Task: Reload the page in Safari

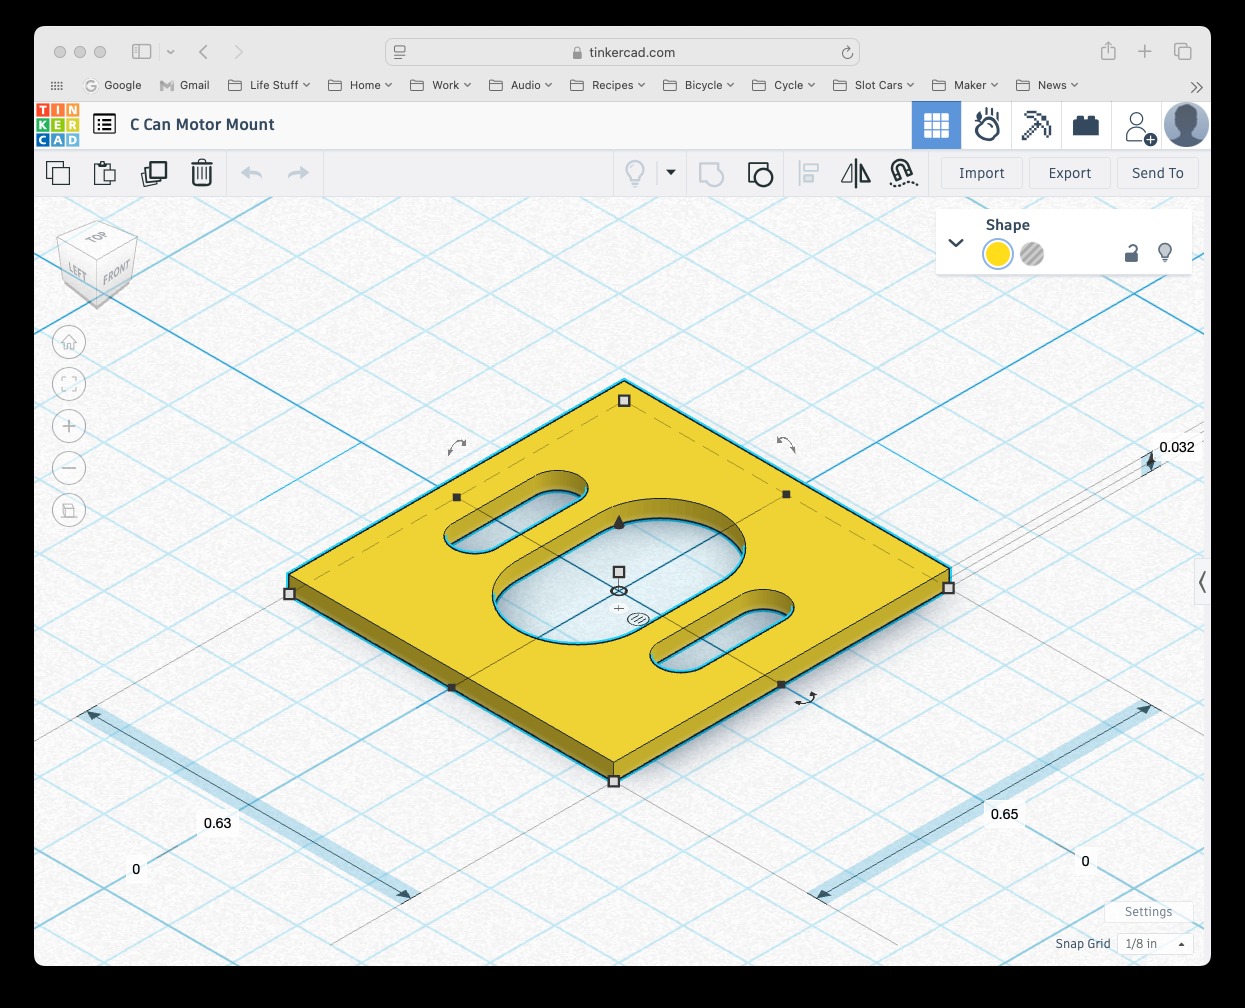Action: [847, 52]
